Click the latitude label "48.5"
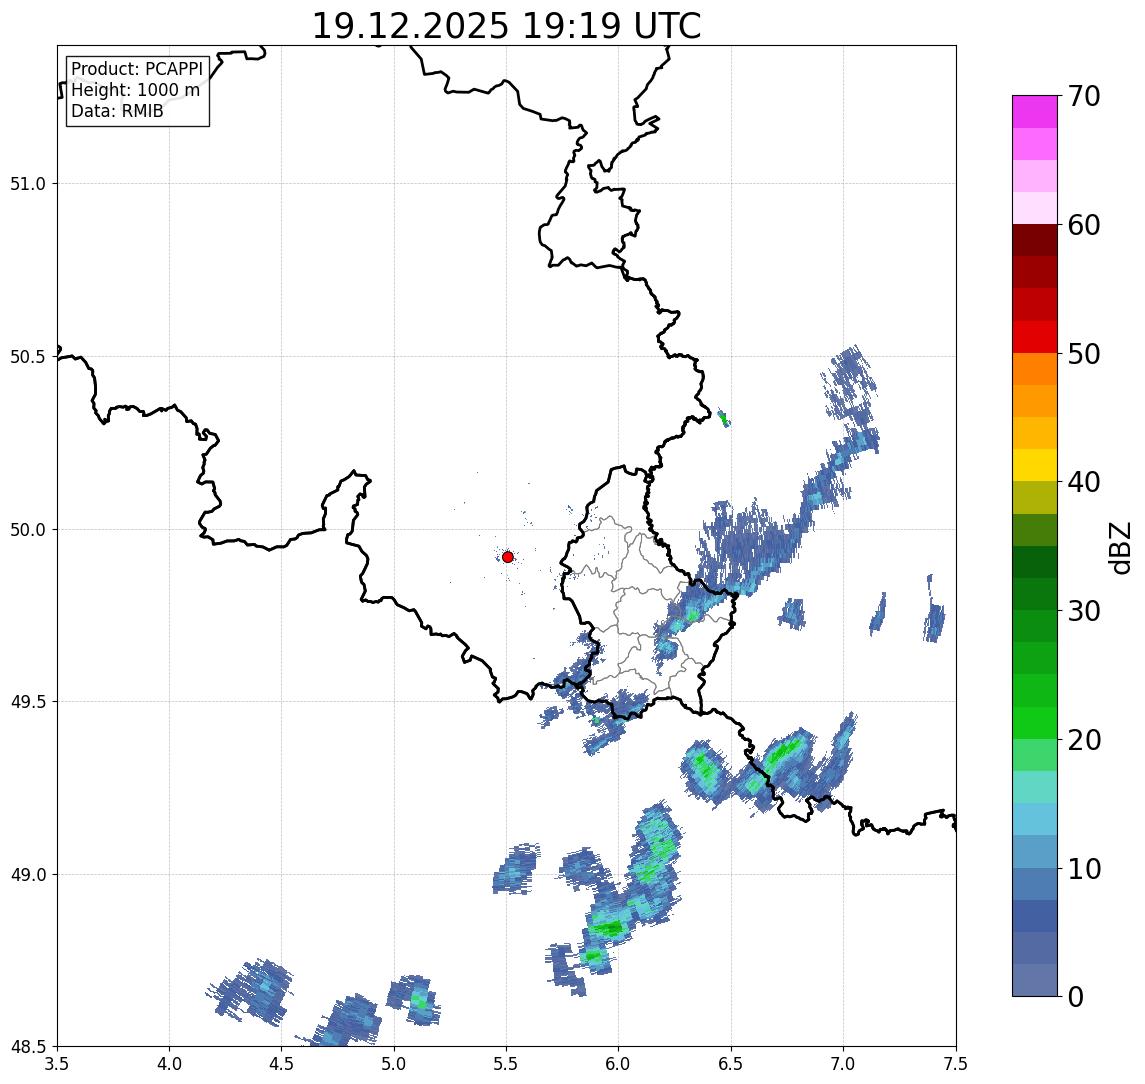The height and width of the screenshot is (1084, 1145). point(27,1047)
